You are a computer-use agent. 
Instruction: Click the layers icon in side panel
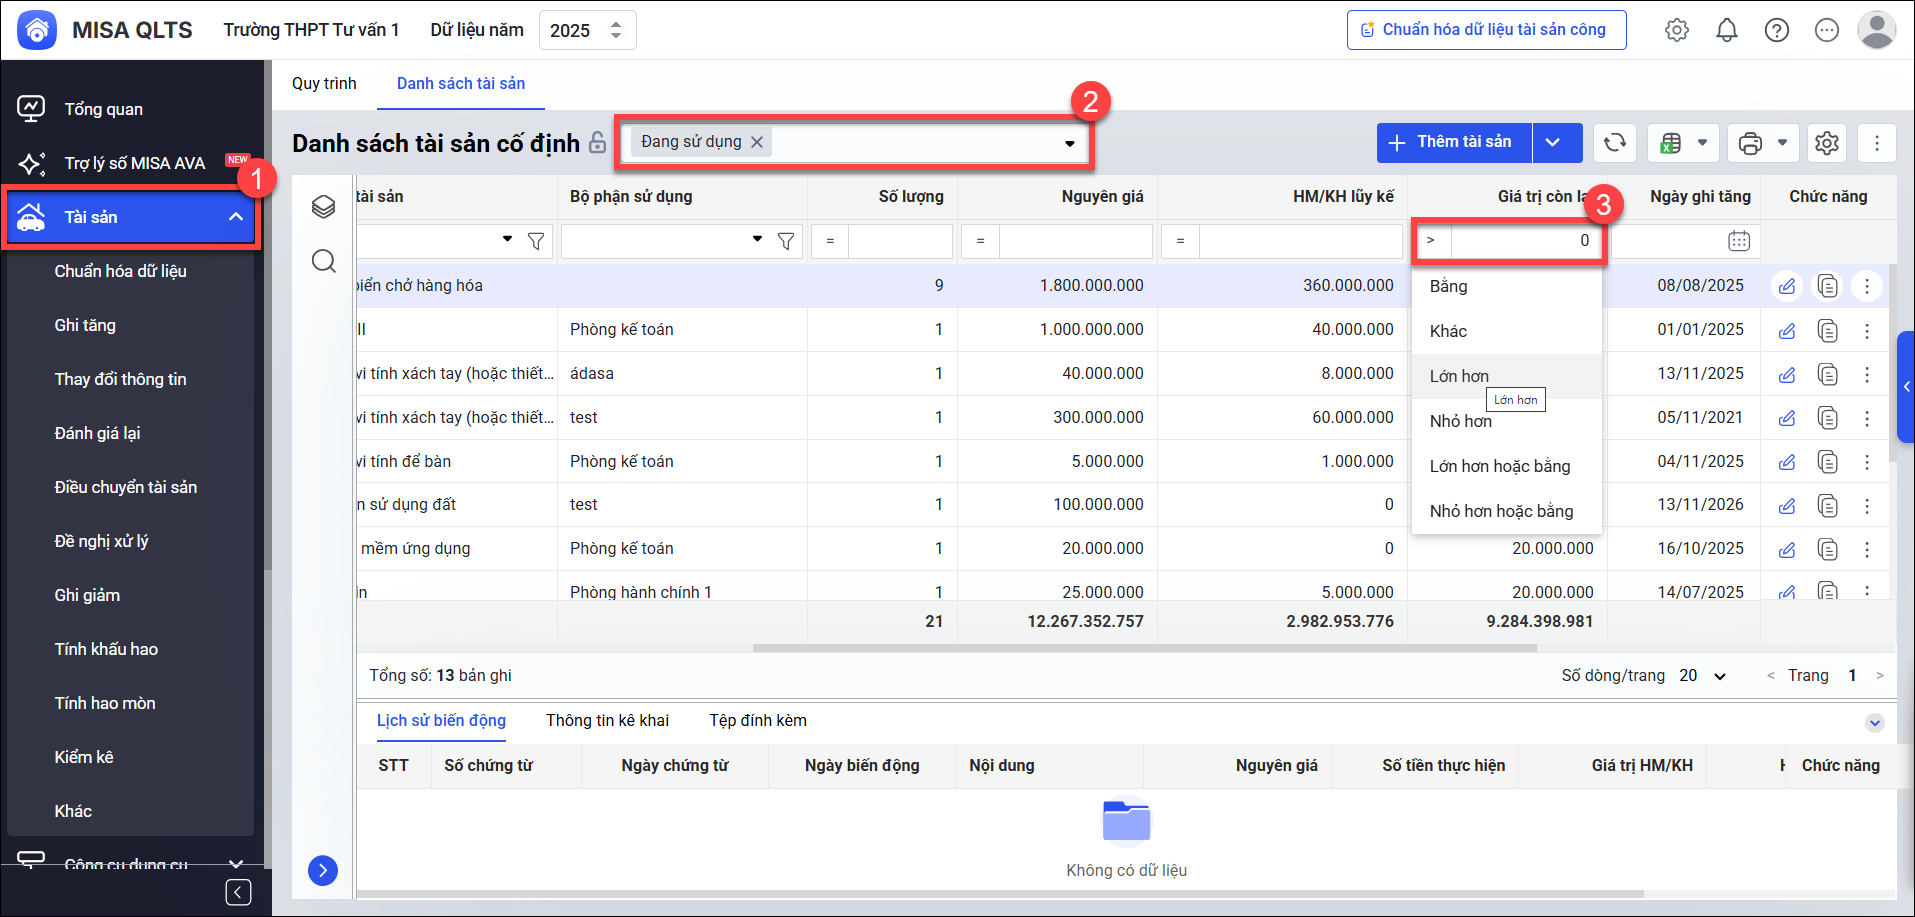click(323, 207)
